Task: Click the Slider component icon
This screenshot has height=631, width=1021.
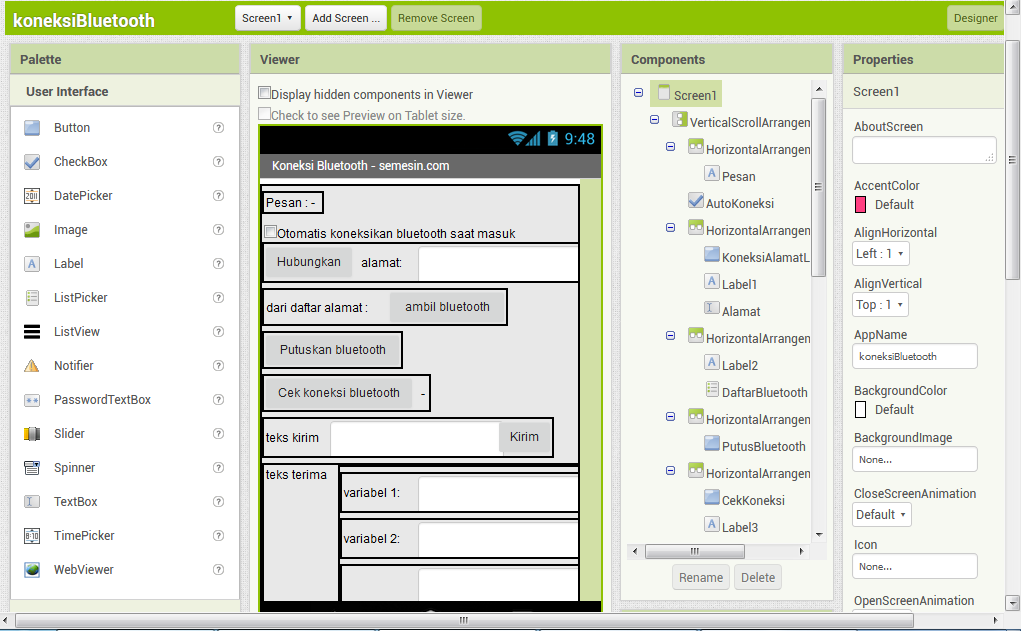Action: coord(32,434)
